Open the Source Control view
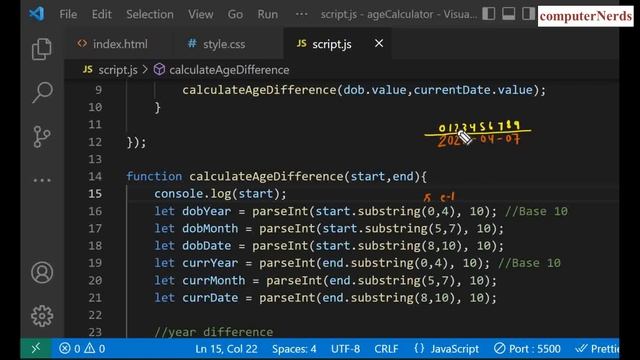This screenshot has width=640, height=360. point(42,136)
